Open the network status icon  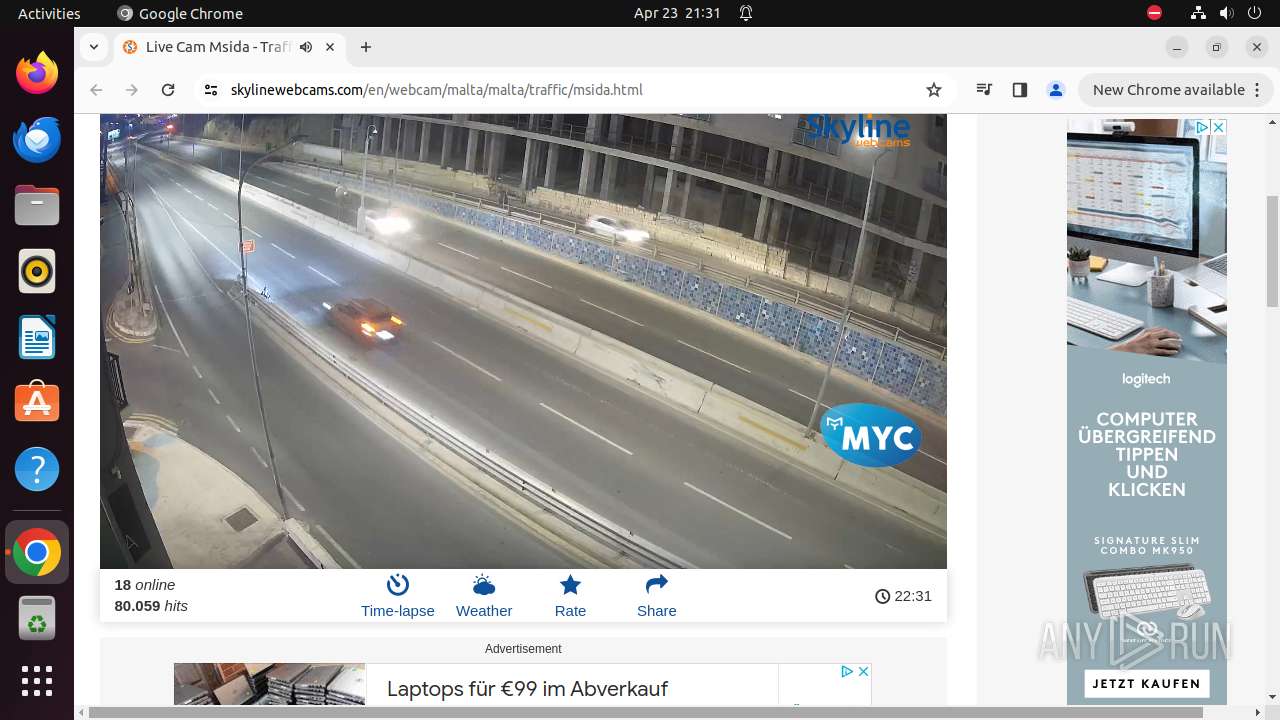1199,13
